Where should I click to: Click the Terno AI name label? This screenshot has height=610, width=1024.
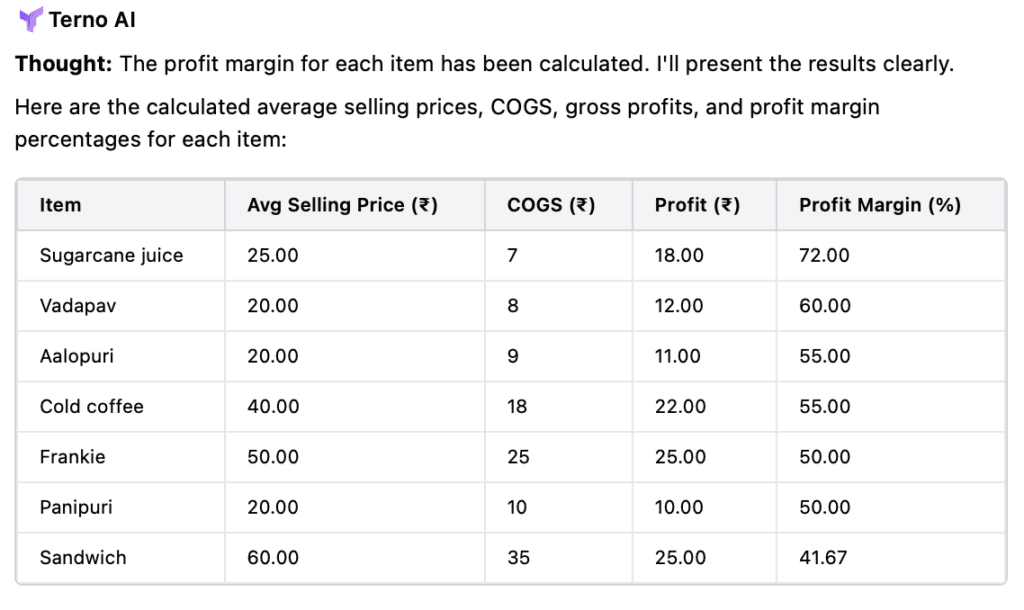[92, 19]
